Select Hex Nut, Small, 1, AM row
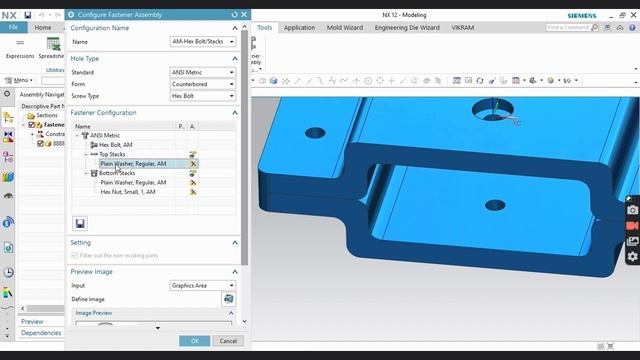This screenshot has height=360, width=640. (128, 192)
